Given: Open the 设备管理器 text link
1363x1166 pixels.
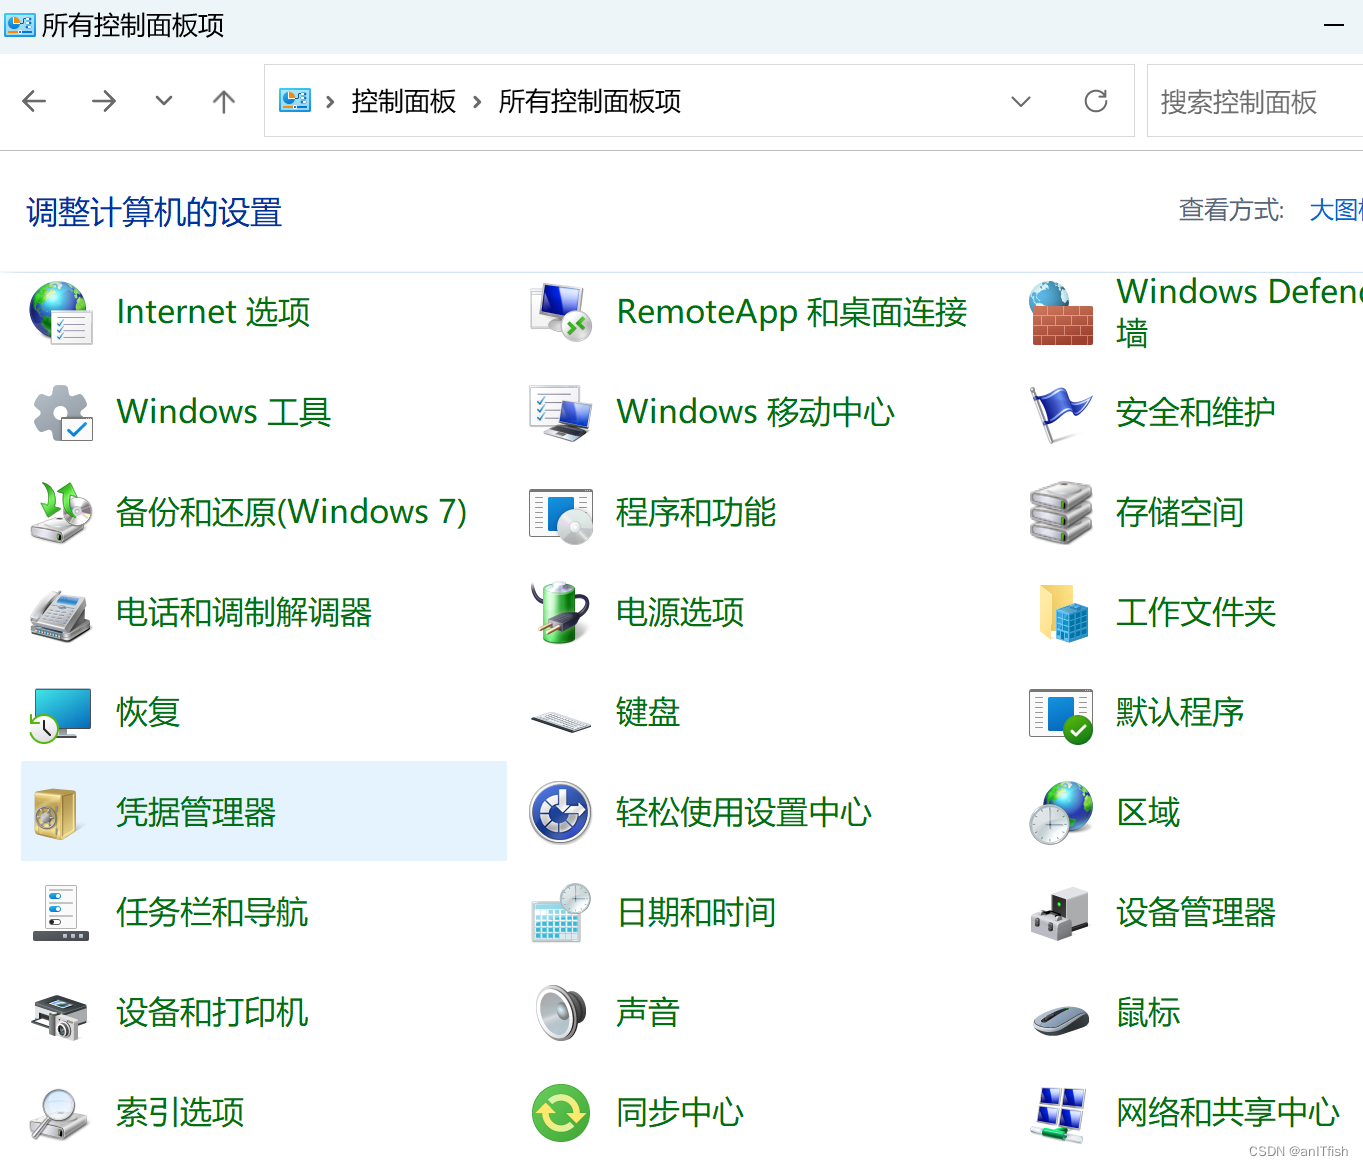Looking at the screenshot, I should point(1196,912).
